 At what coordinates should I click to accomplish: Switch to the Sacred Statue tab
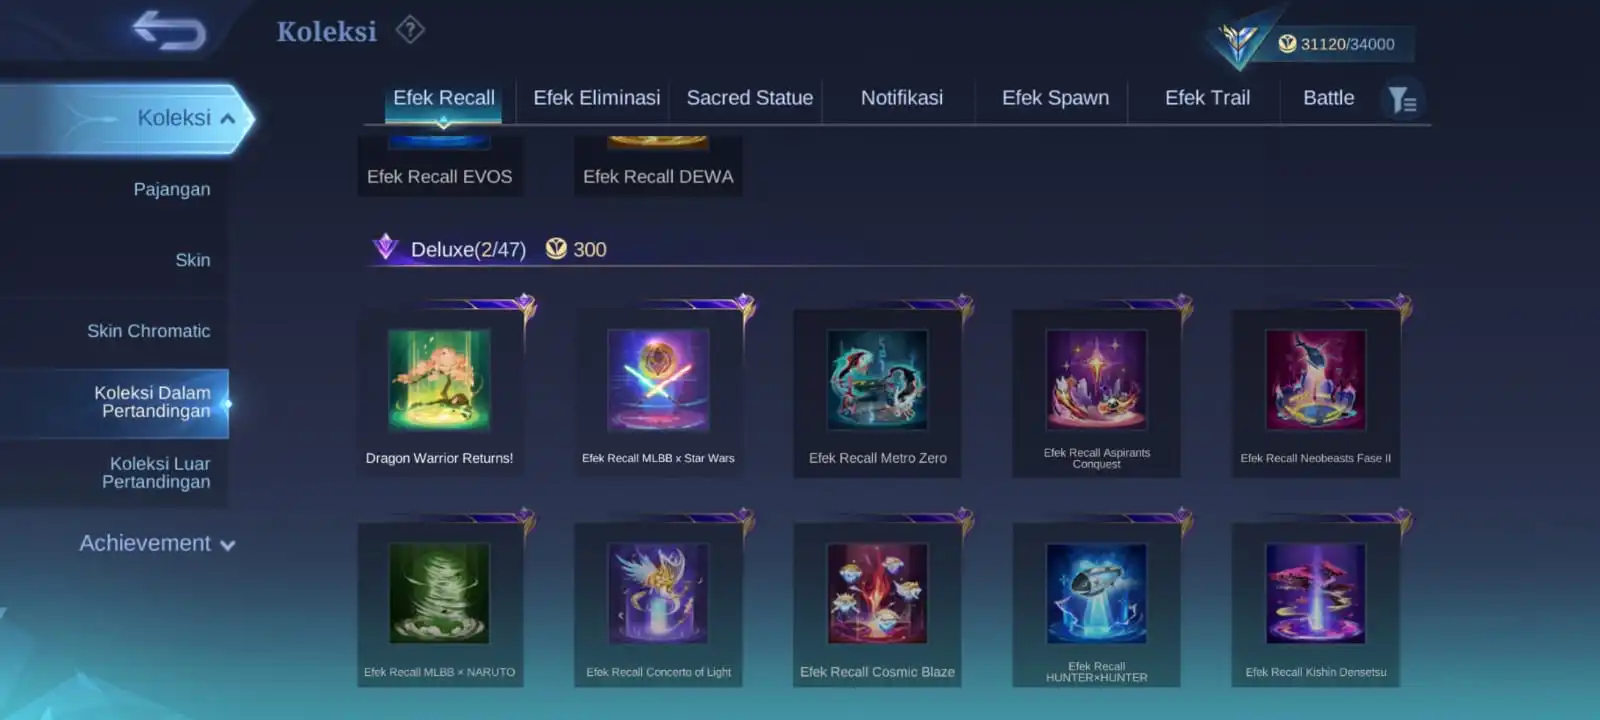point(750,98)
